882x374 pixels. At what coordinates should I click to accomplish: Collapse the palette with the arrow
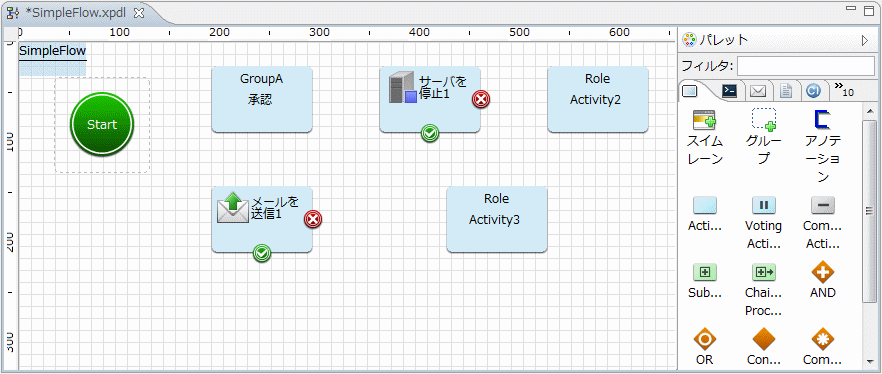click(x=865, y=40)
